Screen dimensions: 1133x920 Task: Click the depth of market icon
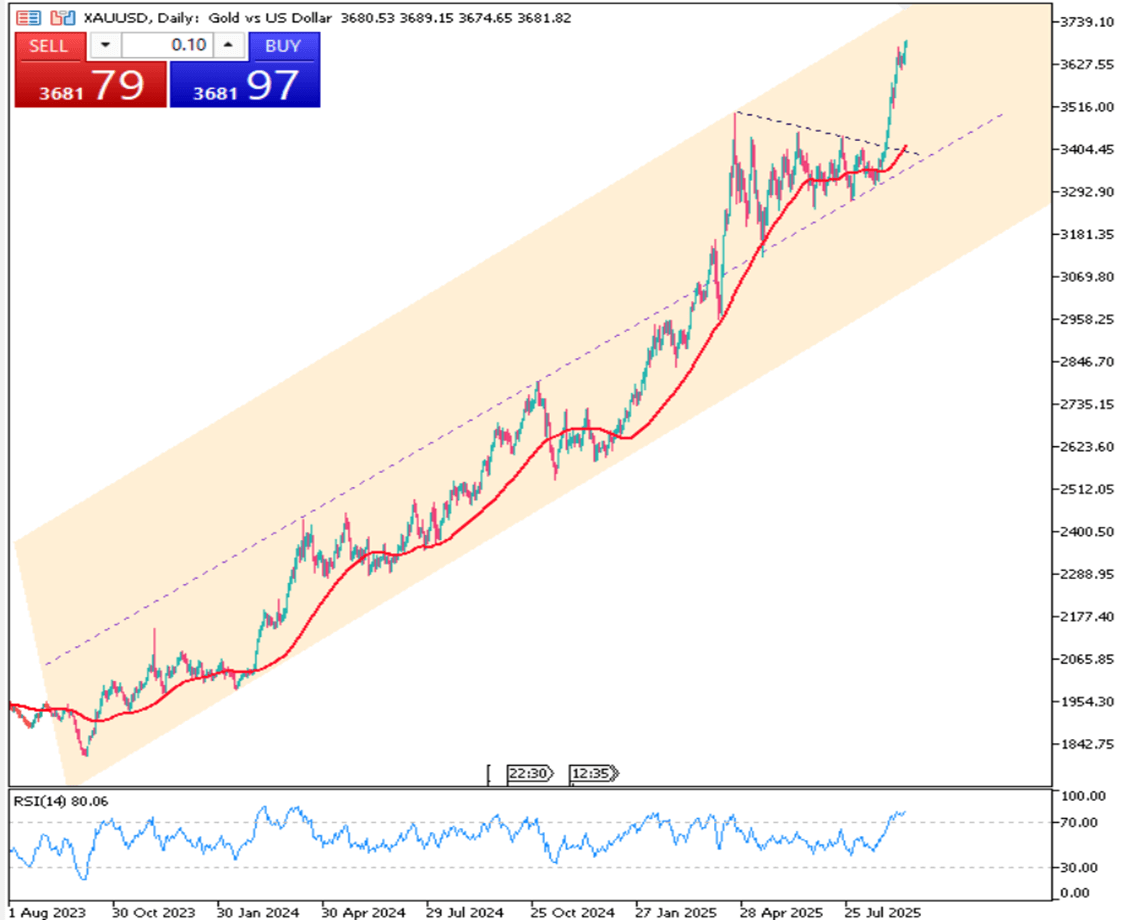62,18
